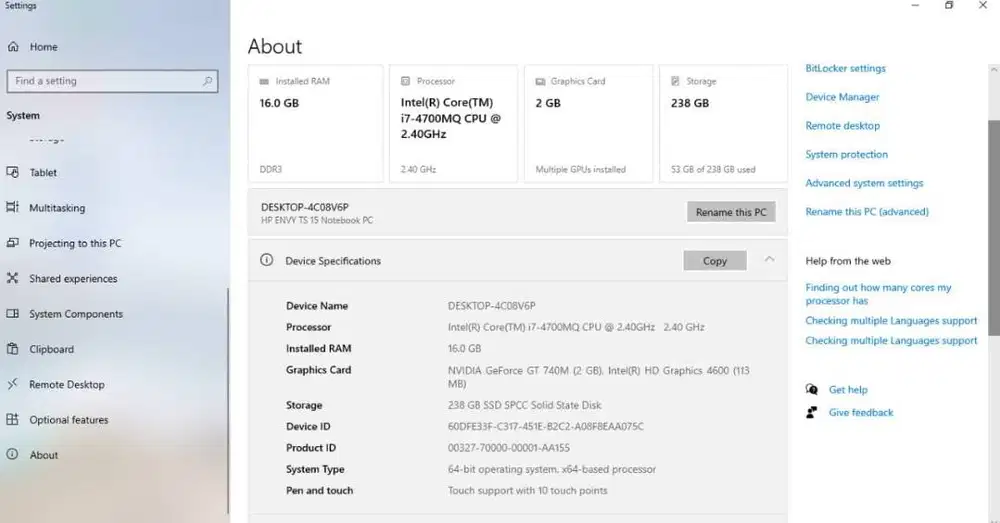1000x523 pixels.
Task: Click the Tablet sidebar icon
Action: [13, 172]
